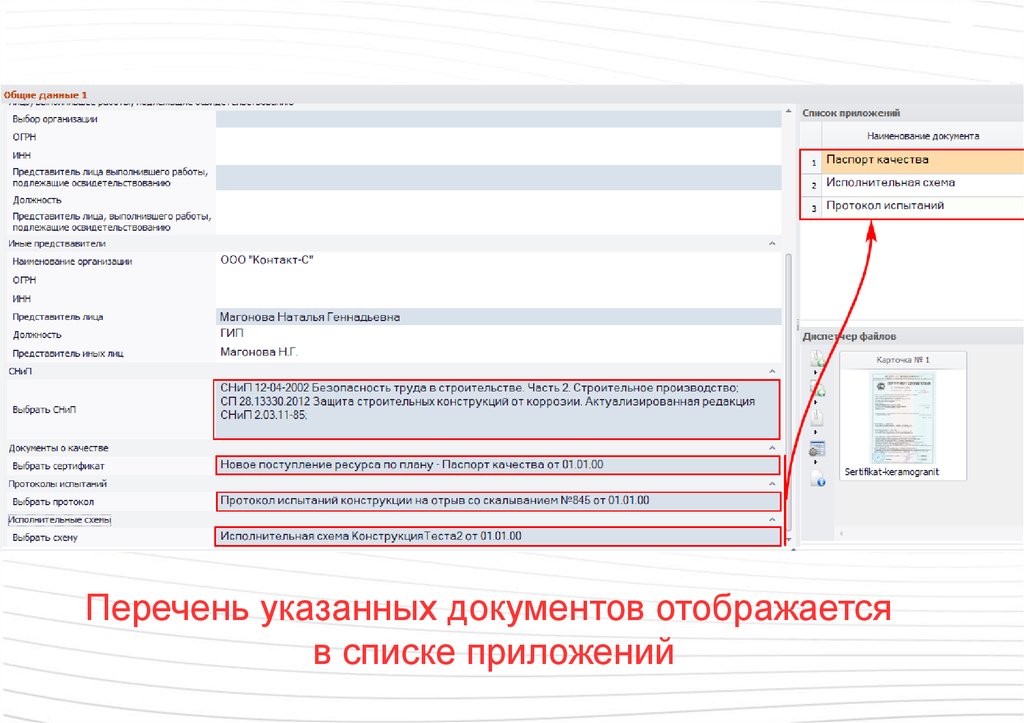The image size is (1024, 723).
Task: Collapse the Иные представители section
Action: point(771,243)
